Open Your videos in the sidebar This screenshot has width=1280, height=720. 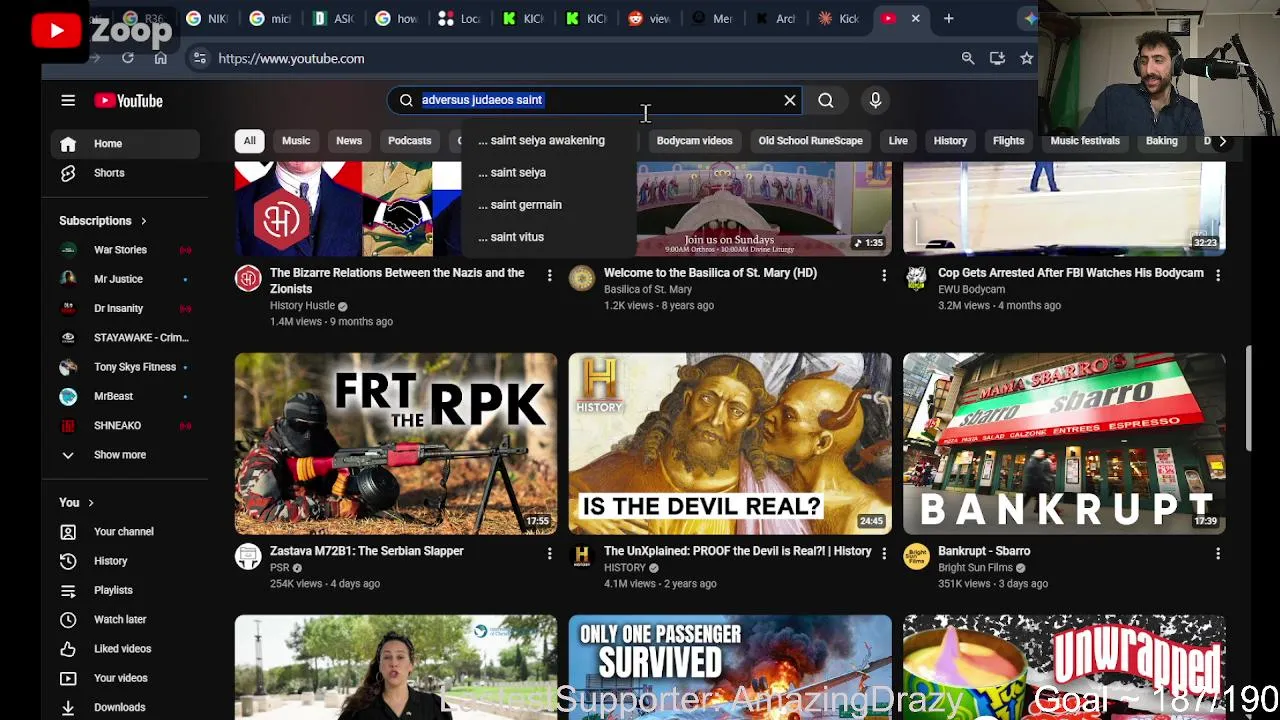(125, 678)
